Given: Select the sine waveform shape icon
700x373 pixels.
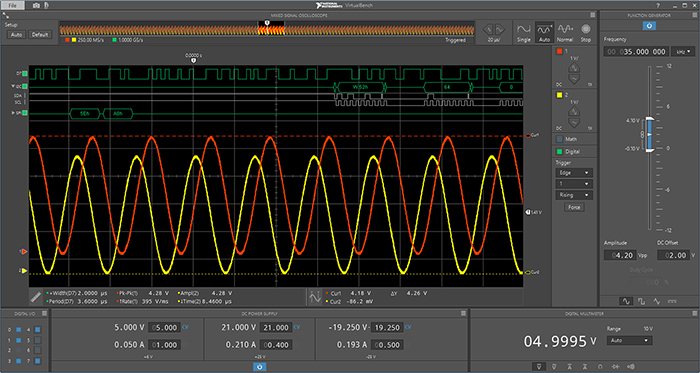Looking at the screenshot, I should (x=626, y=302).
